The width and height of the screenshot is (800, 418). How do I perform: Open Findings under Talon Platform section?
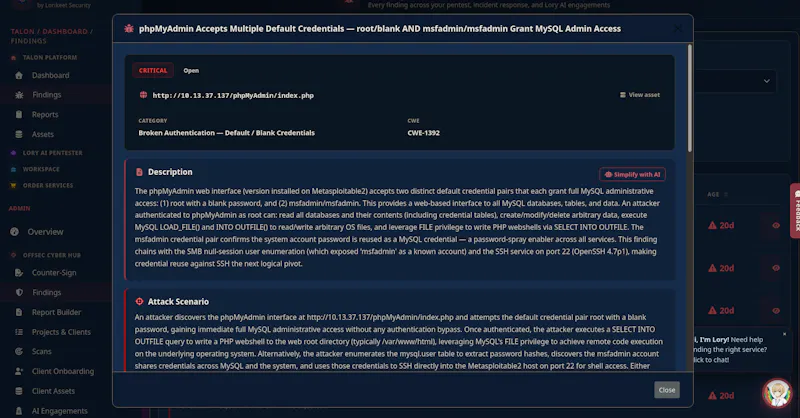point(46,95)
